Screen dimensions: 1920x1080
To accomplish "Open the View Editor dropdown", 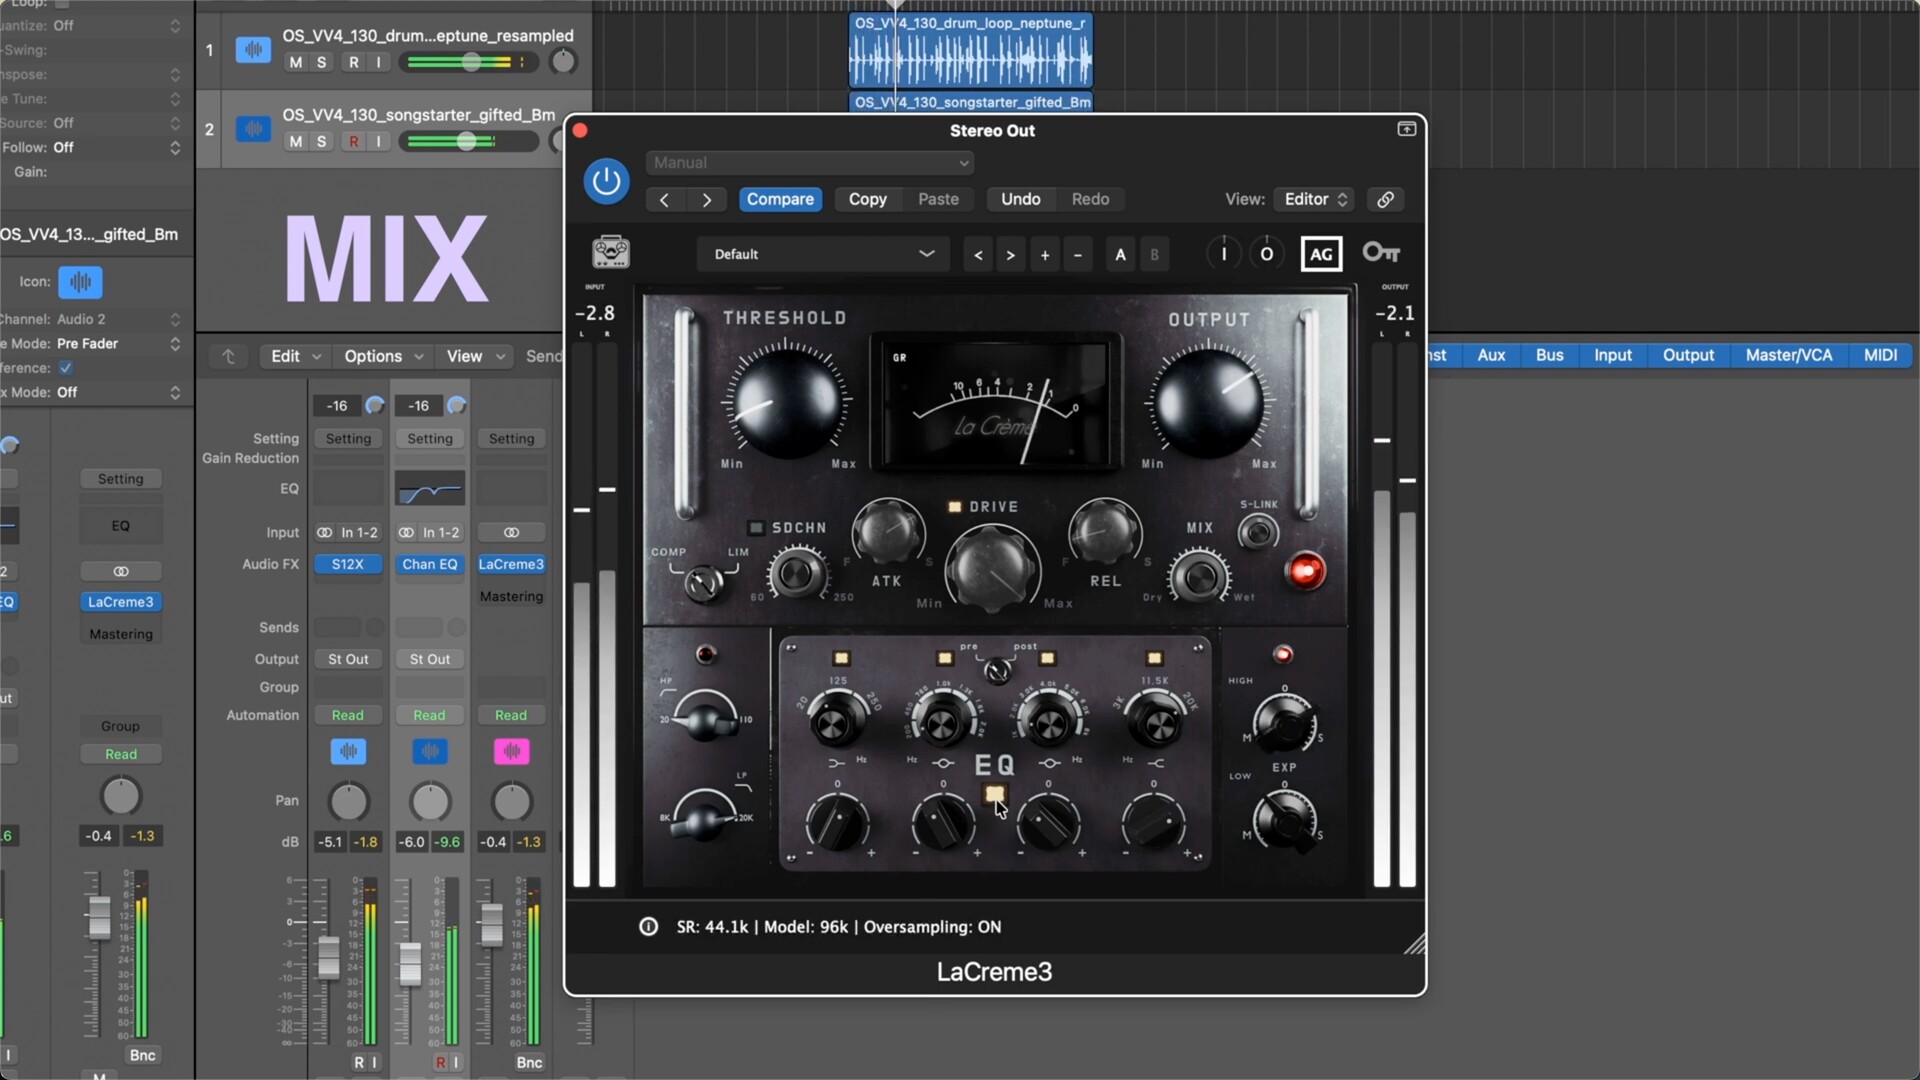I will 1315,200.
